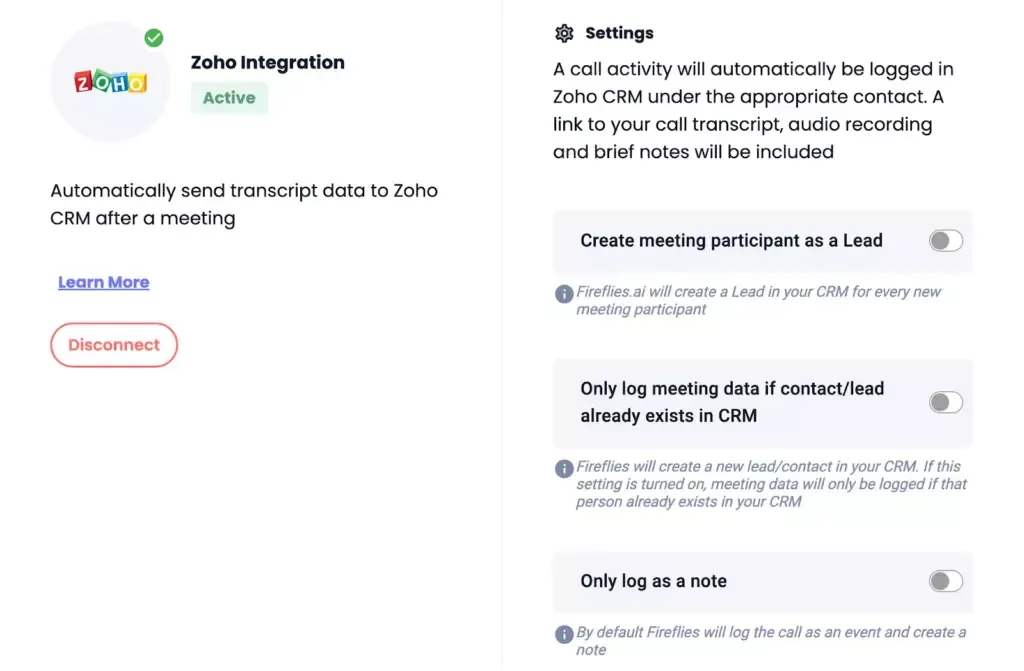Enable creating meeting participants as Leads
Screen dimensions: 1024x671
pyautogui.click(x=944, y=240)
